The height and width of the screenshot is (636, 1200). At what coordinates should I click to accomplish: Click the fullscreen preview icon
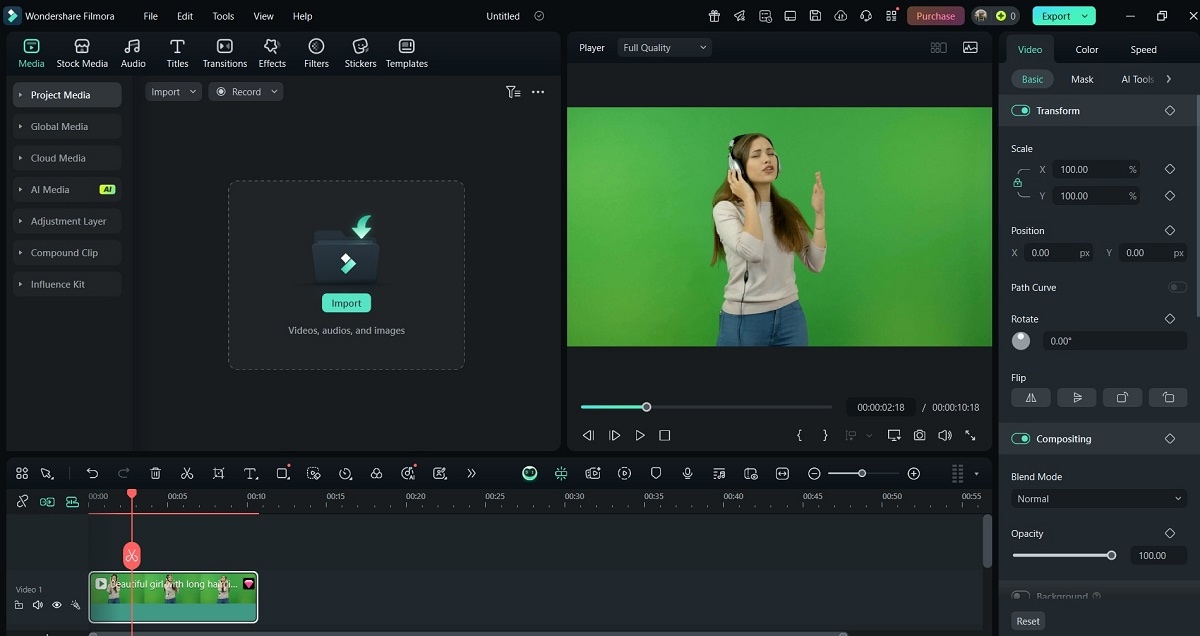[x=970, y=435]
